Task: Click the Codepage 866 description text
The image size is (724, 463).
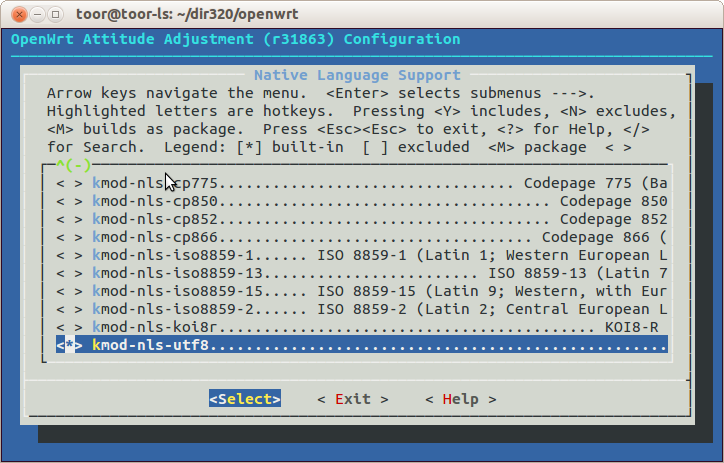Action: tap(604, 237)
